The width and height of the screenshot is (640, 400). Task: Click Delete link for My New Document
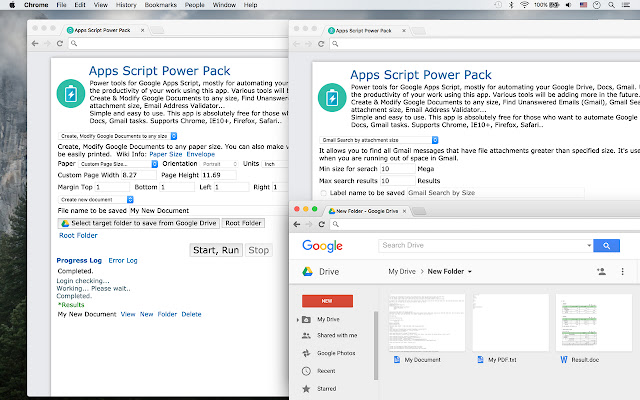(x=191, y=314)
